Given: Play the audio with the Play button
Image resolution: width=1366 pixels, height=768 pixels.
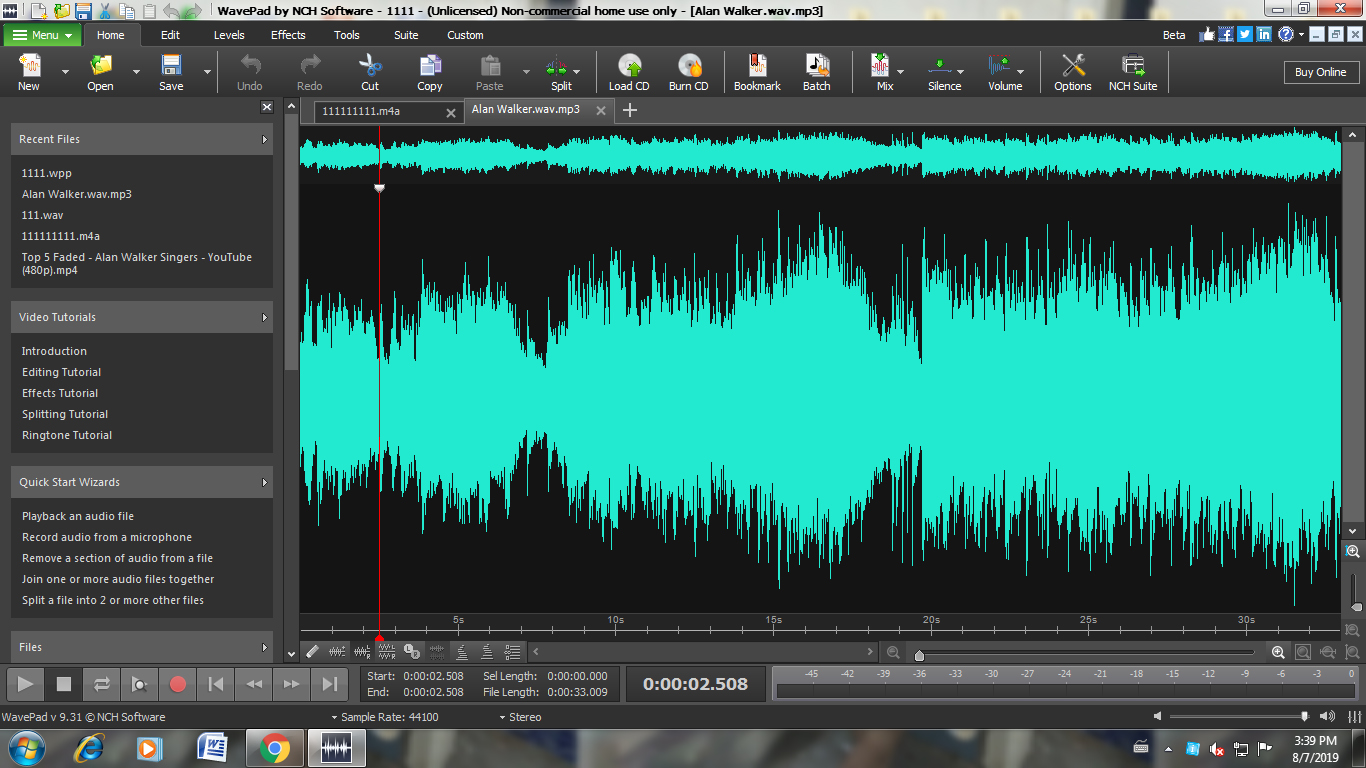Looking at the screenshot, I should pos(26,684).
